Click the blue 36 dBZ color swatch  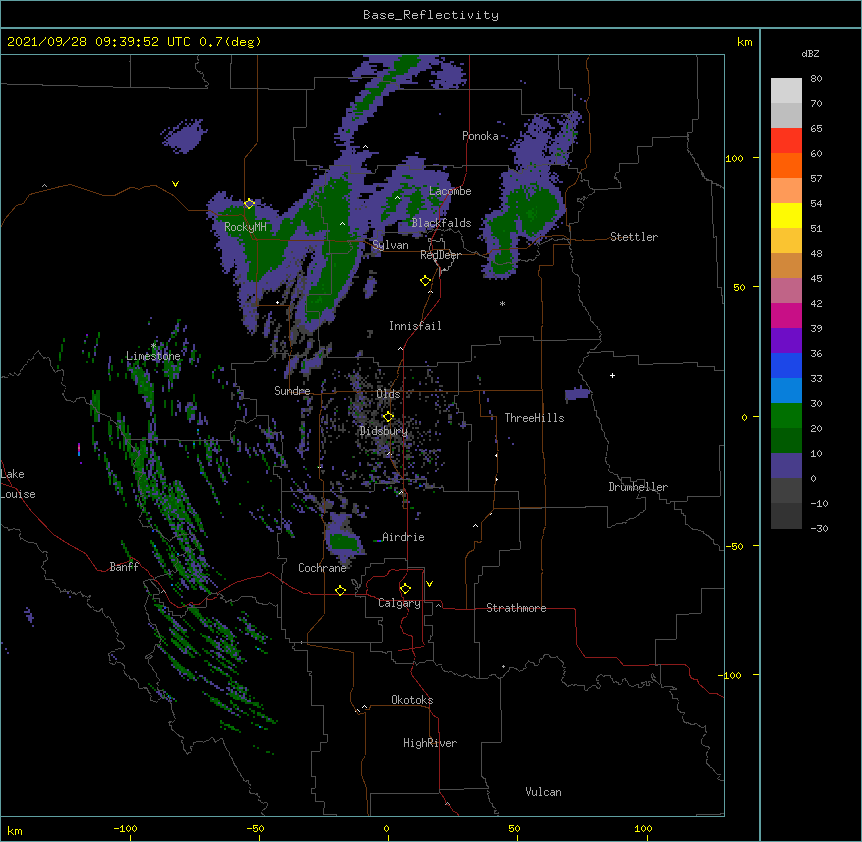(786, 365)
